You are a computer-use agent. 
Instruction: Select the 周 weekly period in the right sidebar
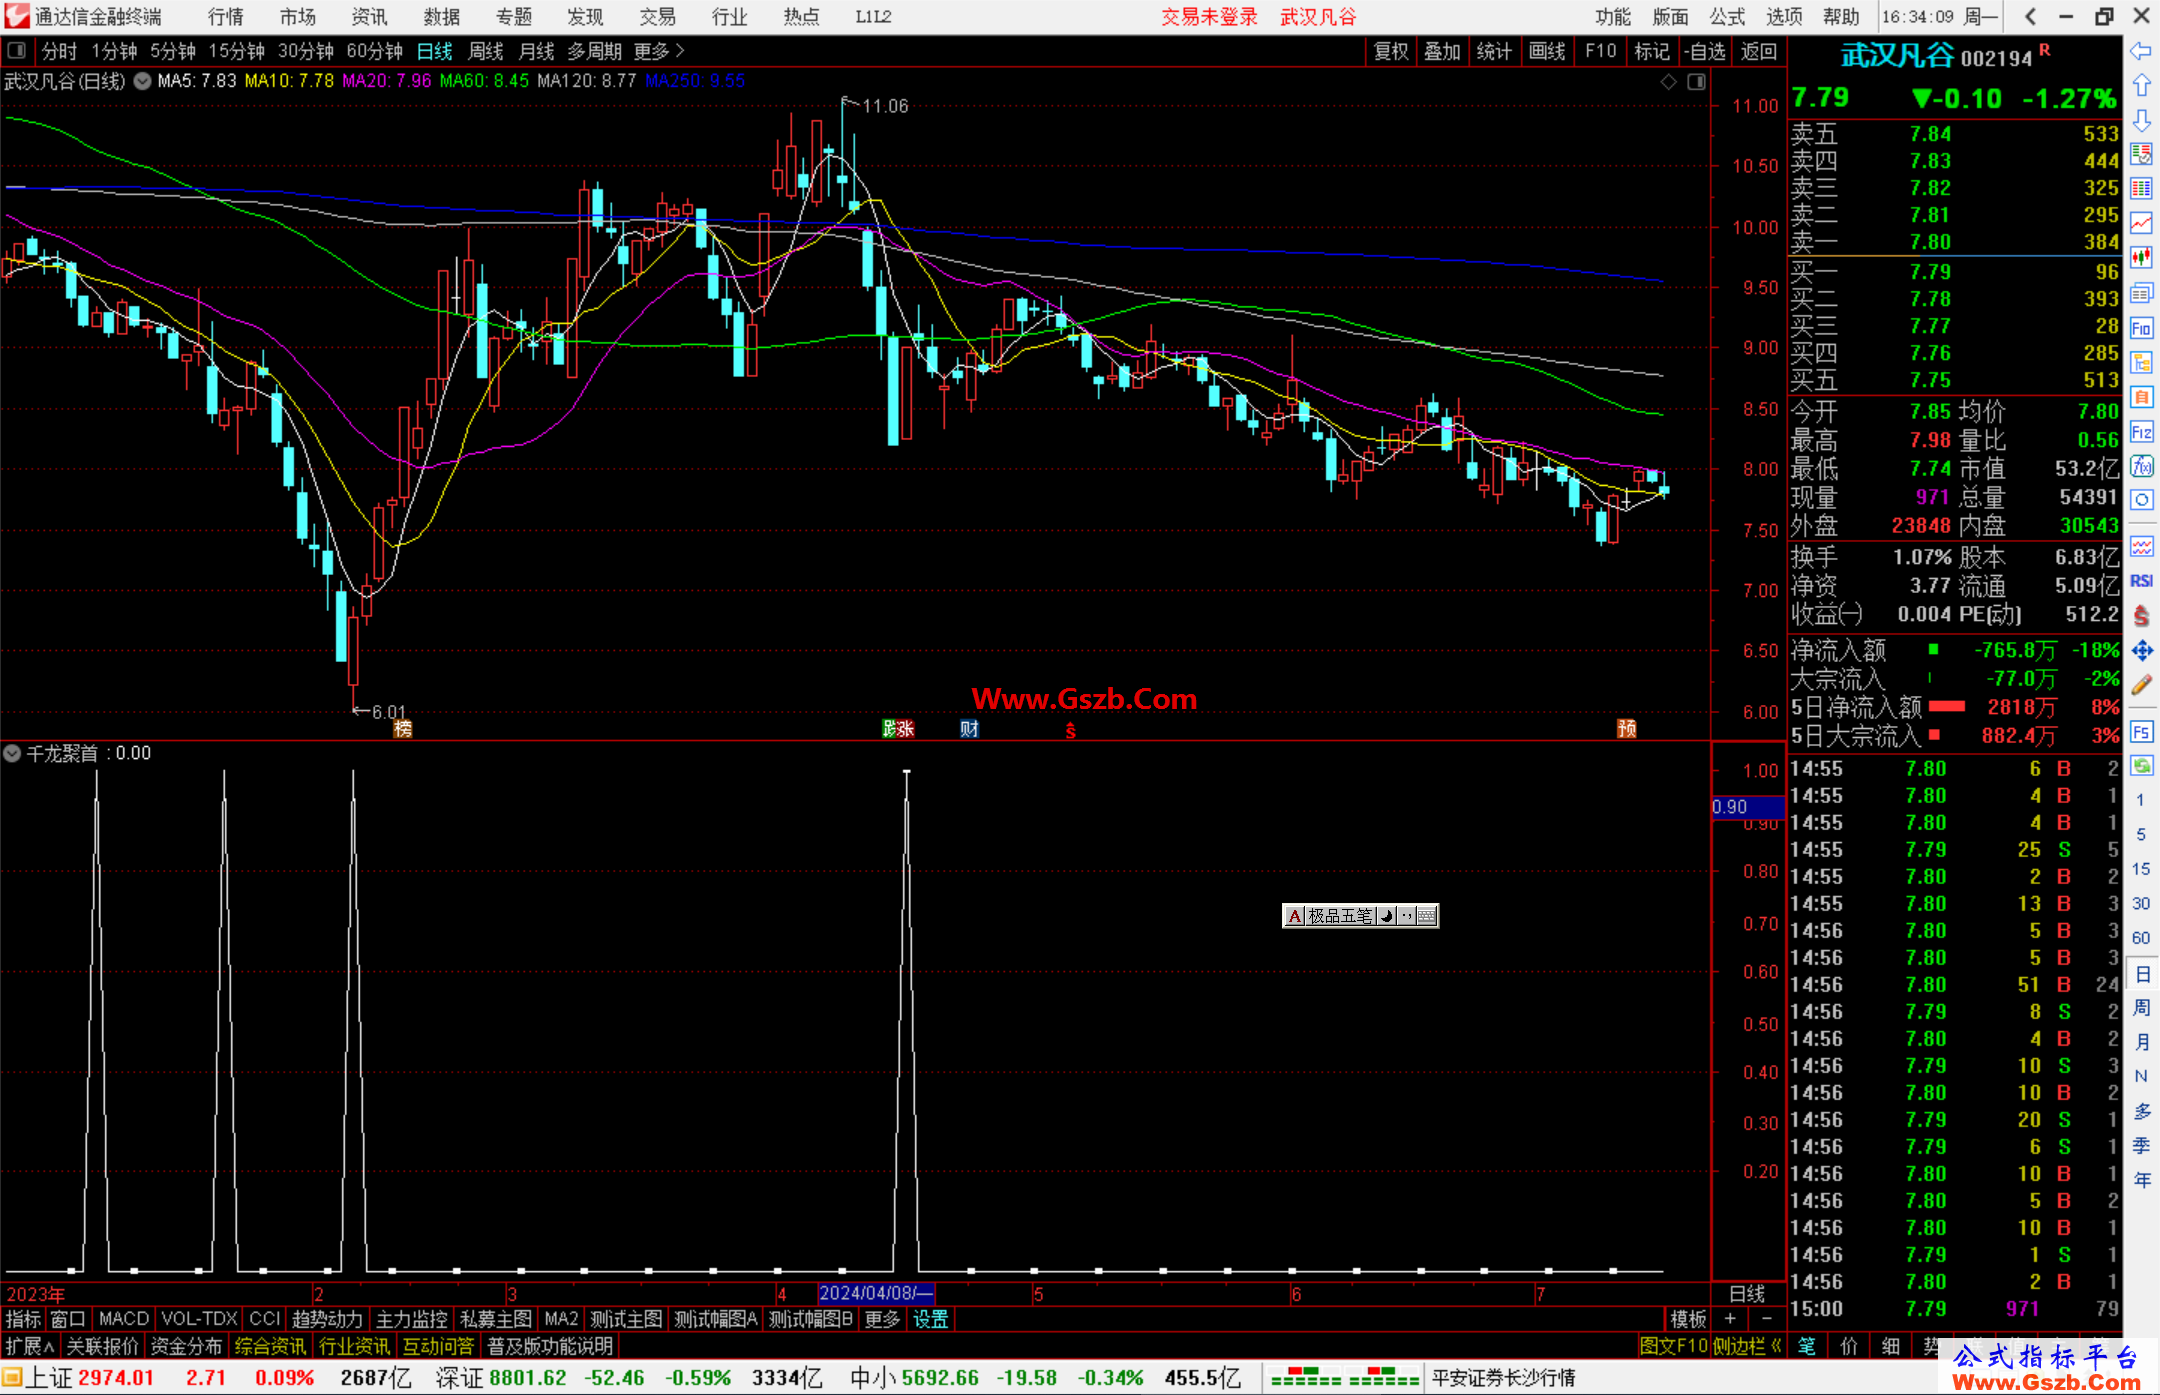2141,1007
